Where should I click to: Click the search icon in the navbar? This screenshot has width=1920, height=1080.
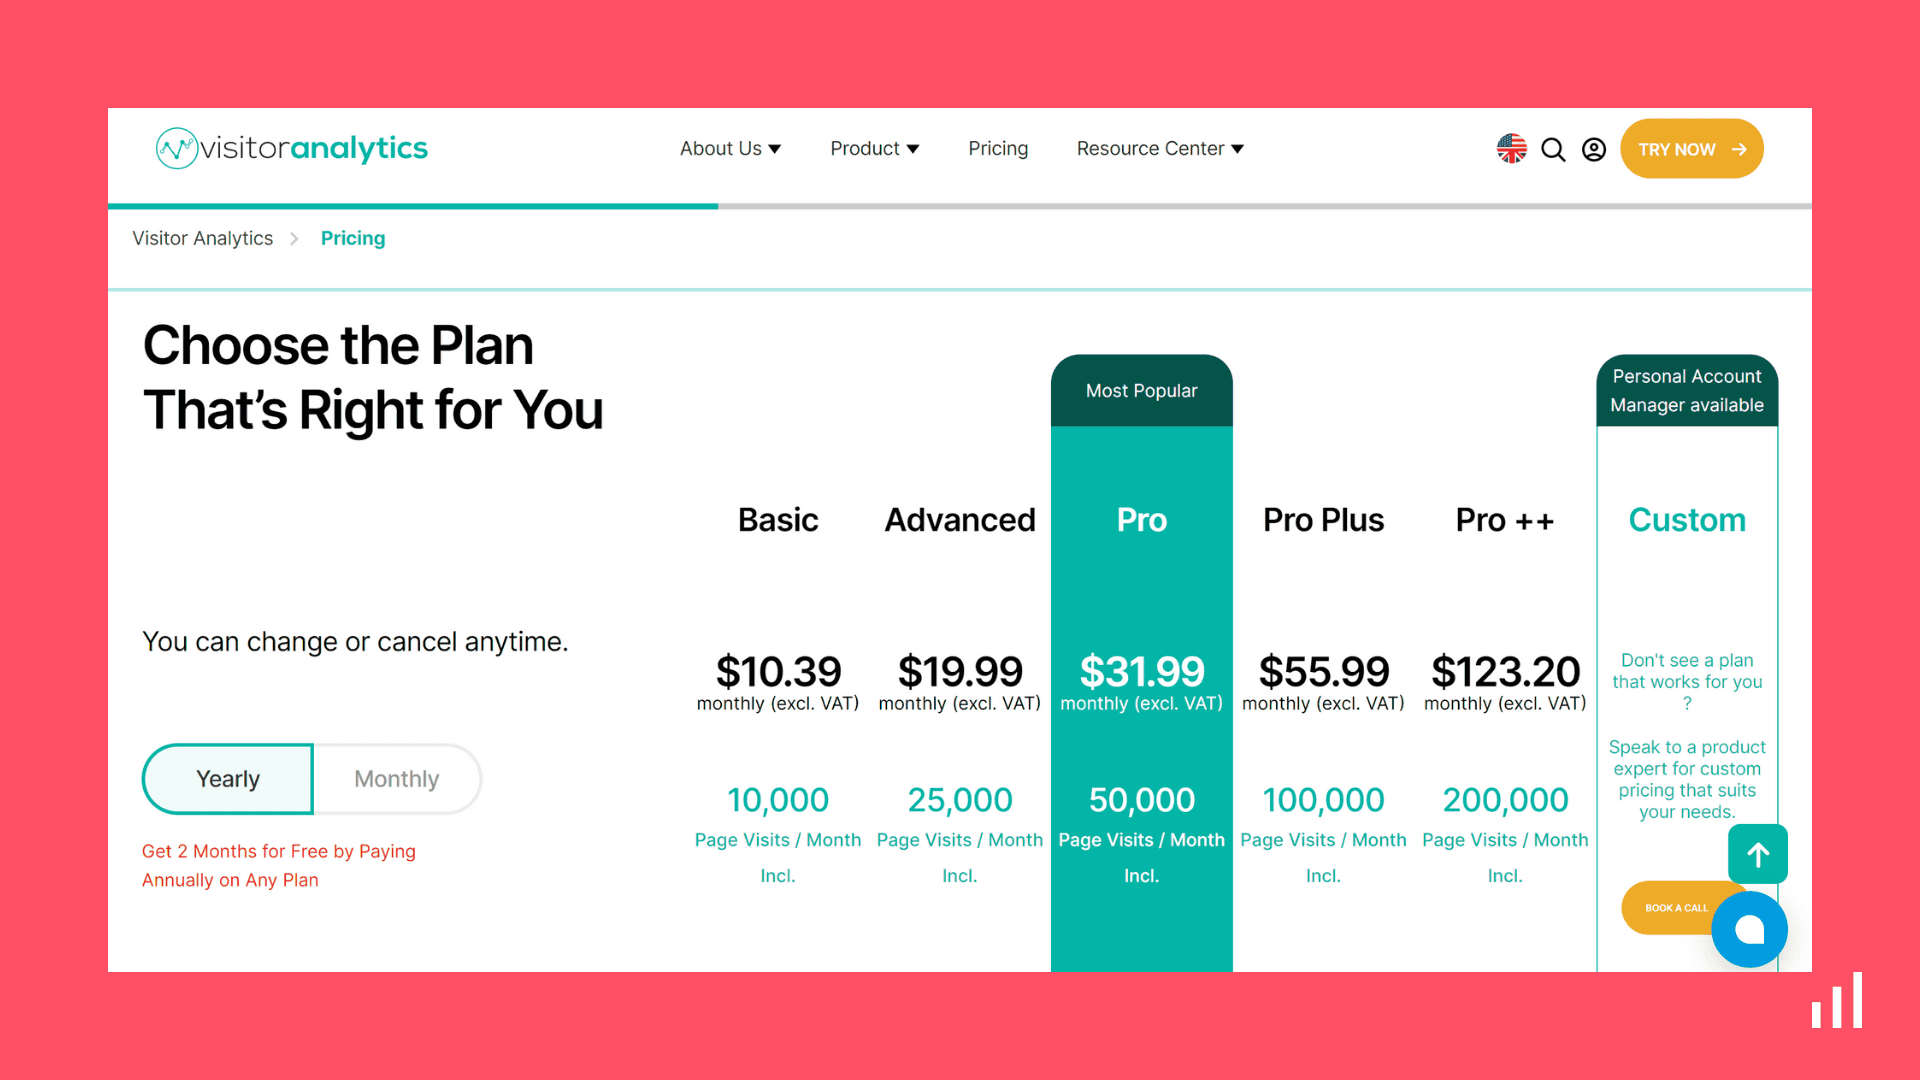coord(1553,149)
